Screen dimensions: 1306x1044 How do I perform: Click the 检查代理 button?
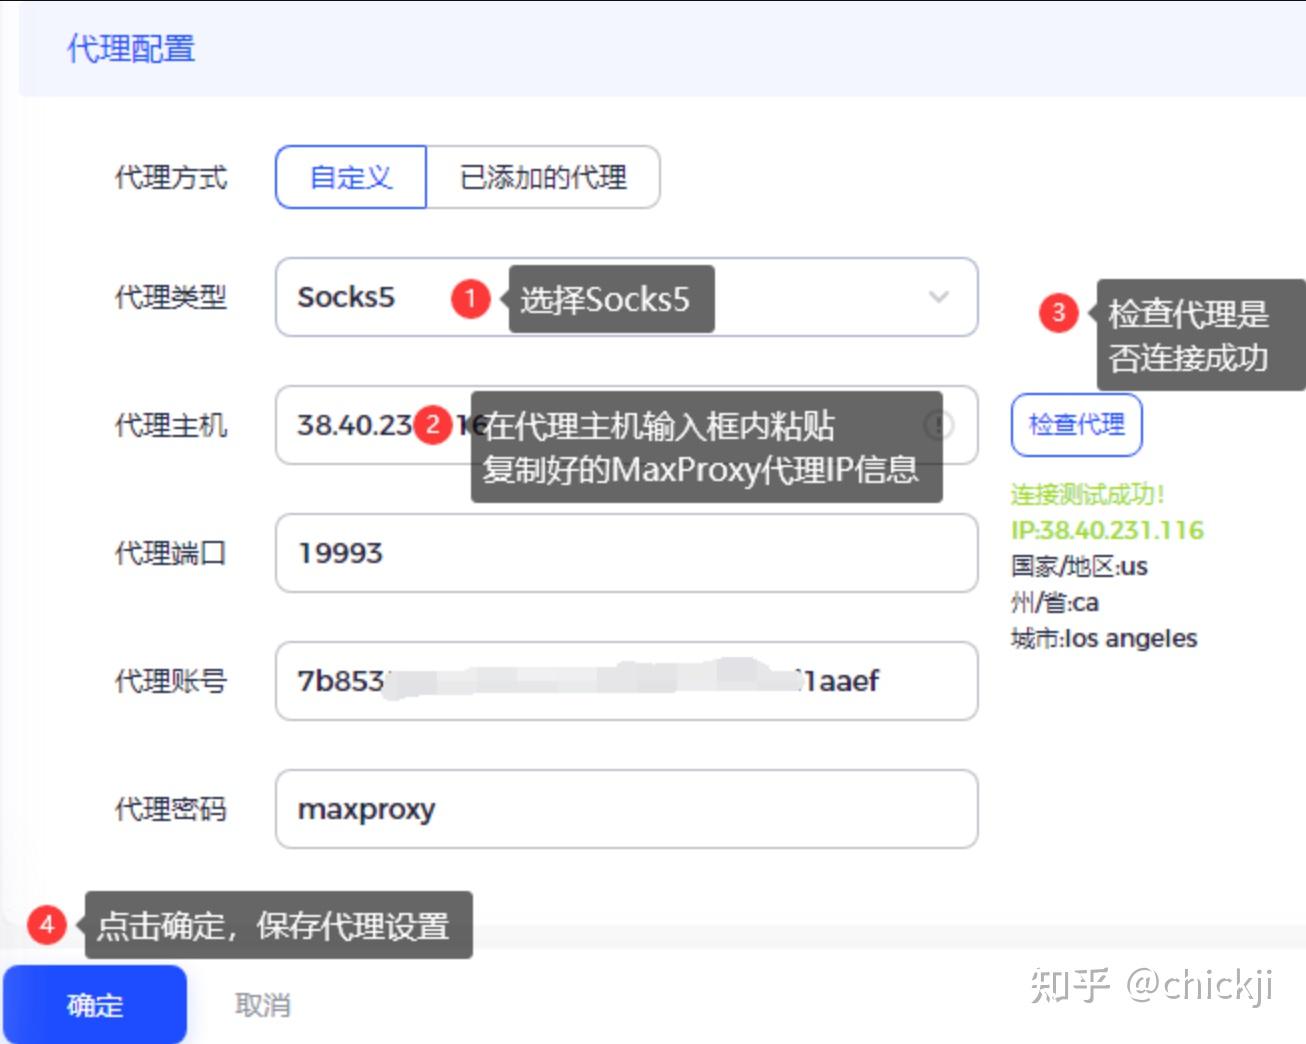click(1076, 424)
